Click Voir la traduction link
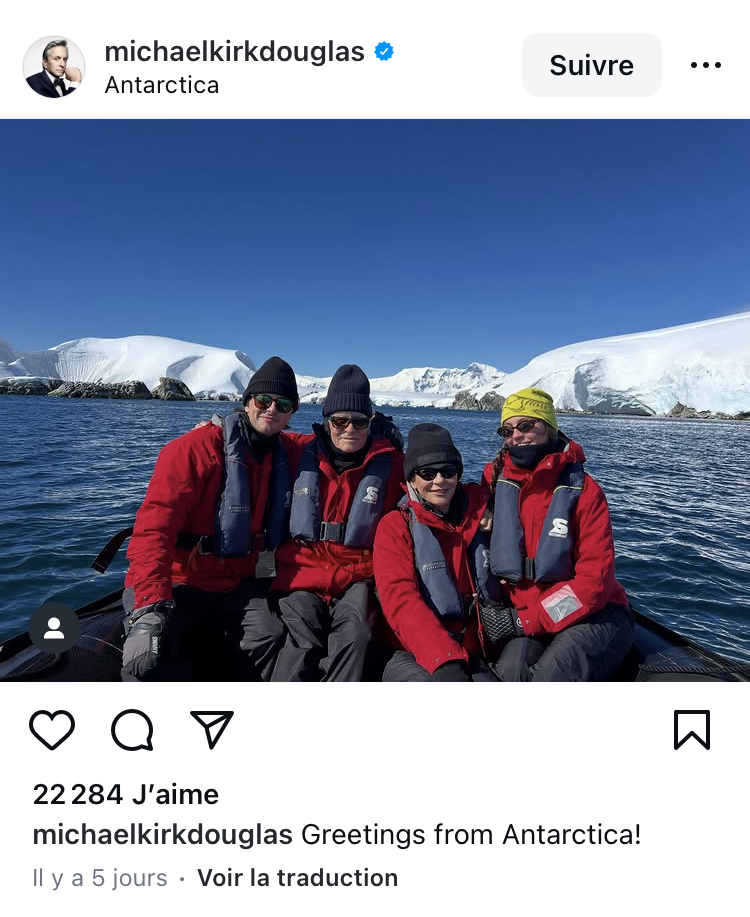The width and height of the screenshot is (750, 917). pyautogui.click(x=297, y=878)
